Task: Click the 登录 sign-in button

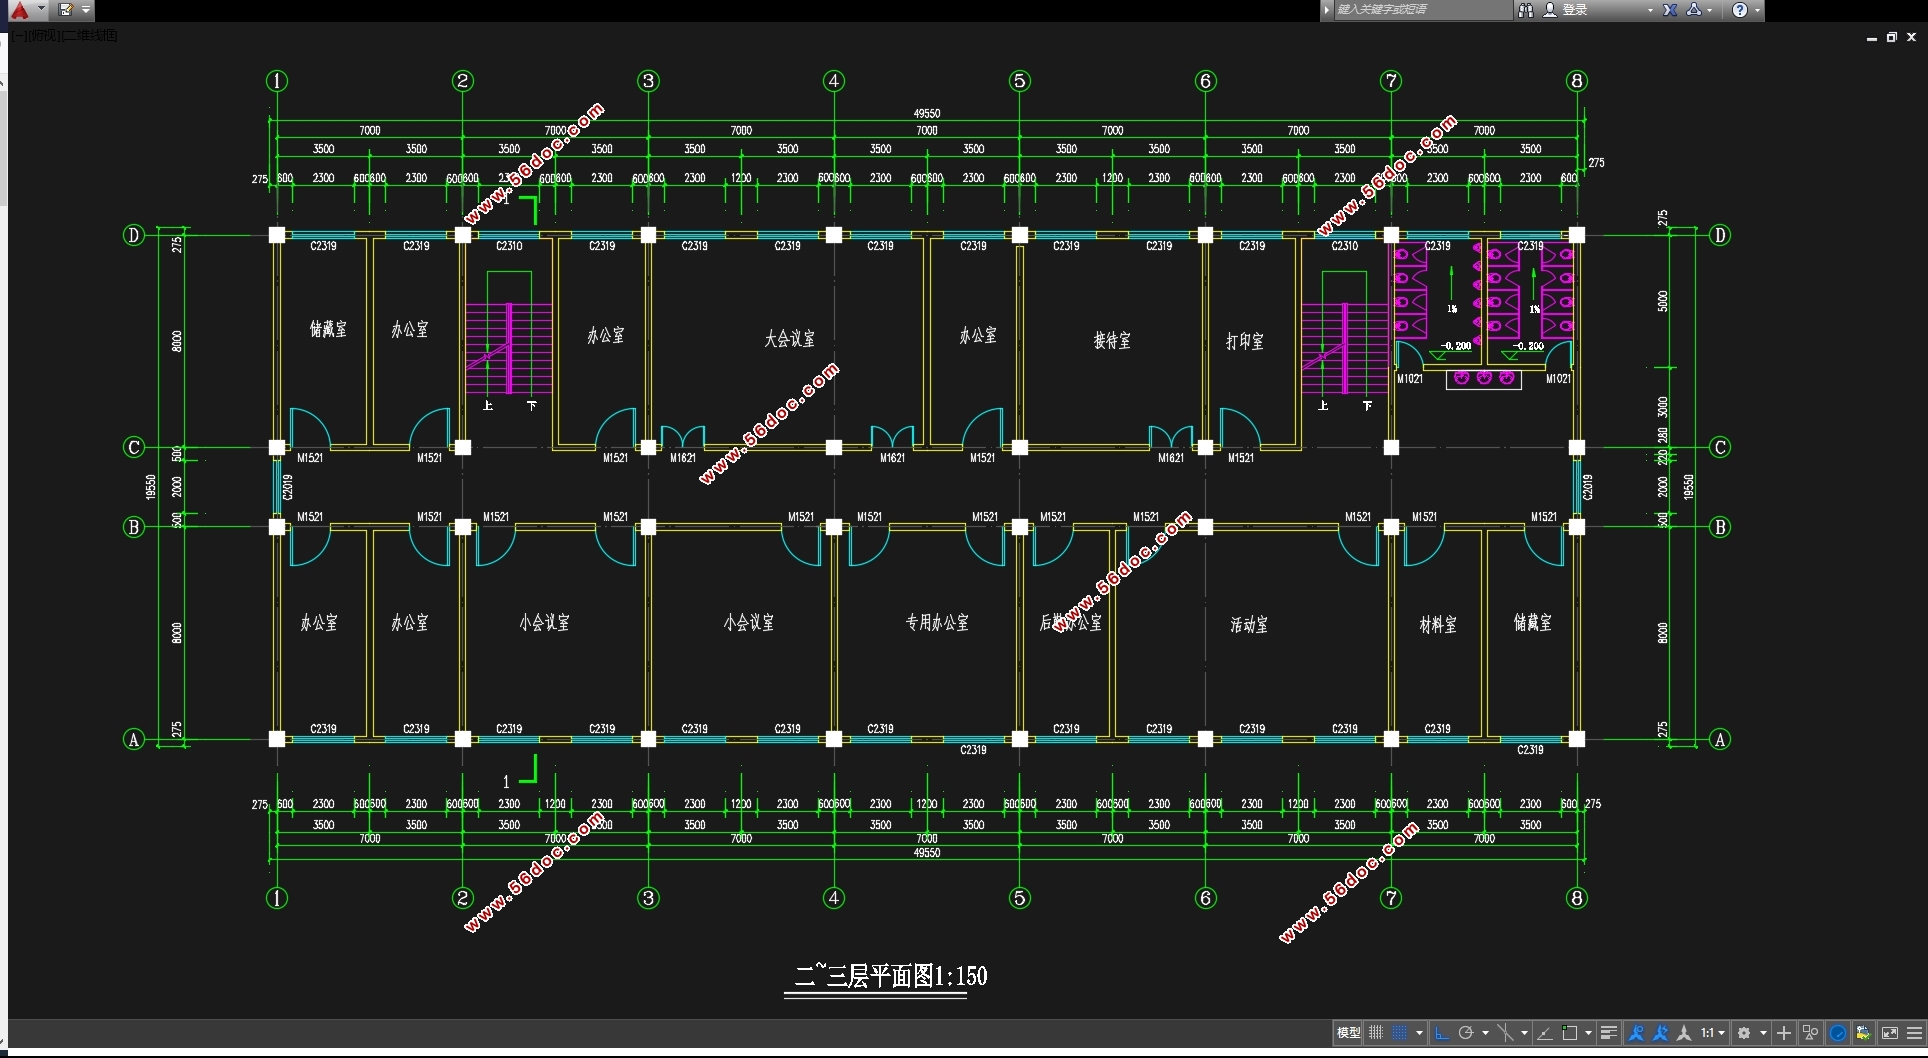Action: pos(1575,10)
